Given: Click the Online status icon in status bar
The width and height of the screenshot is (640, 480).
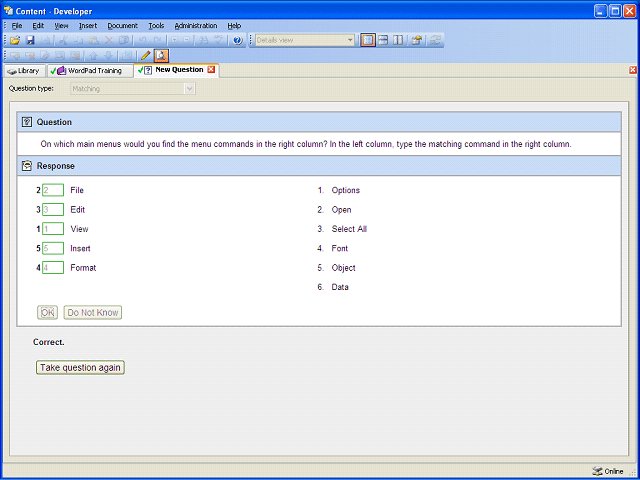Looking at the screenshot, I should tap(597, 471).
